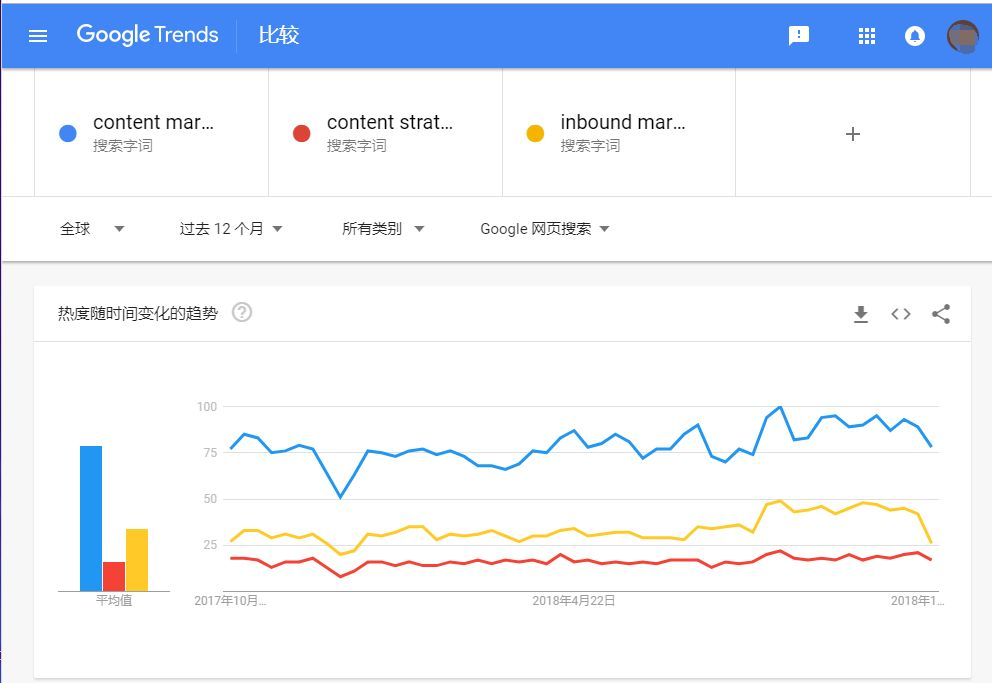Get embed code for the chart
The height and width of the screenshot is (683, 992).
(x=901, y=314)
